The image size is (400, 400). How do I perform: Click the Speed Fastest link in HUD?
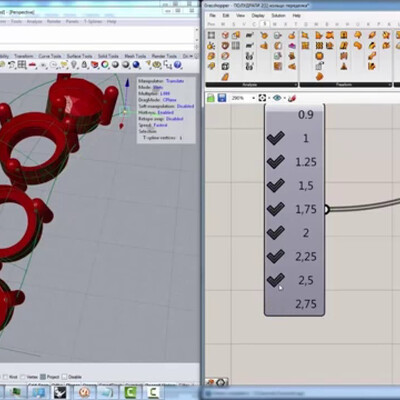tap(161, 125)
